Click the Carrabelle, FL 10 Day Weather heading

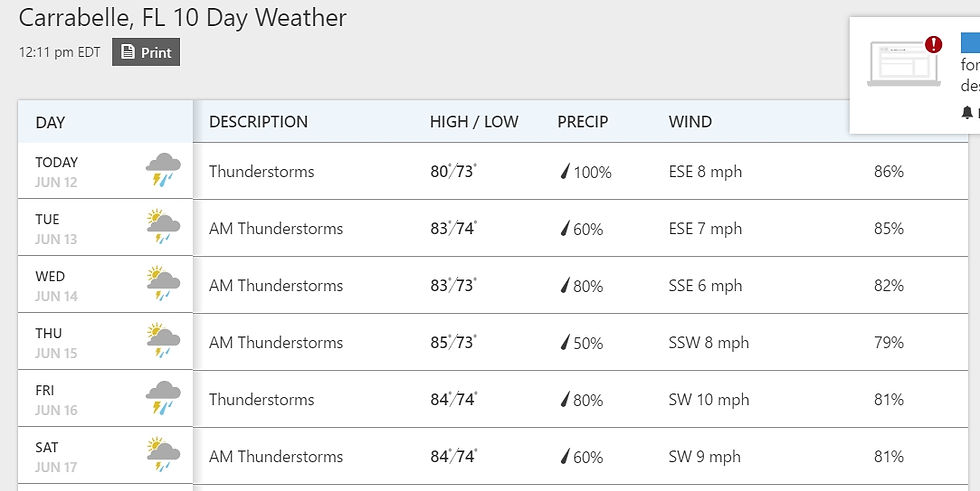[x=182, y=17]
